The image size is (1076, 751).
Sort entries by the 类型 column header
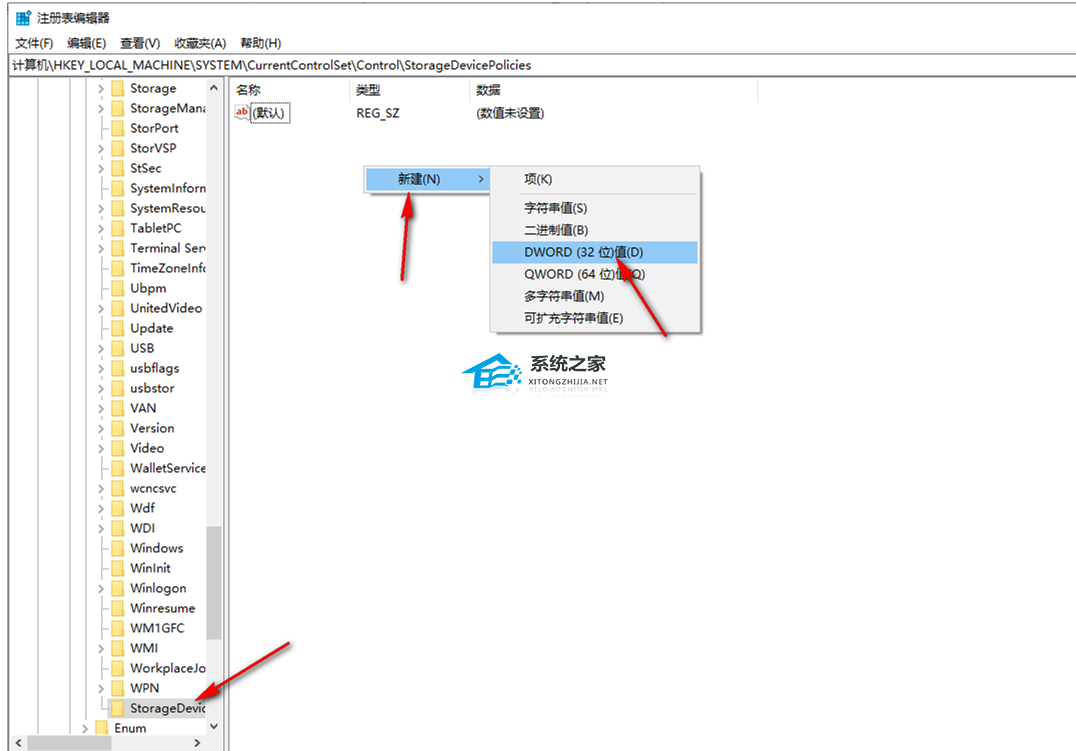pyautogui.click(x=368, y=90)
